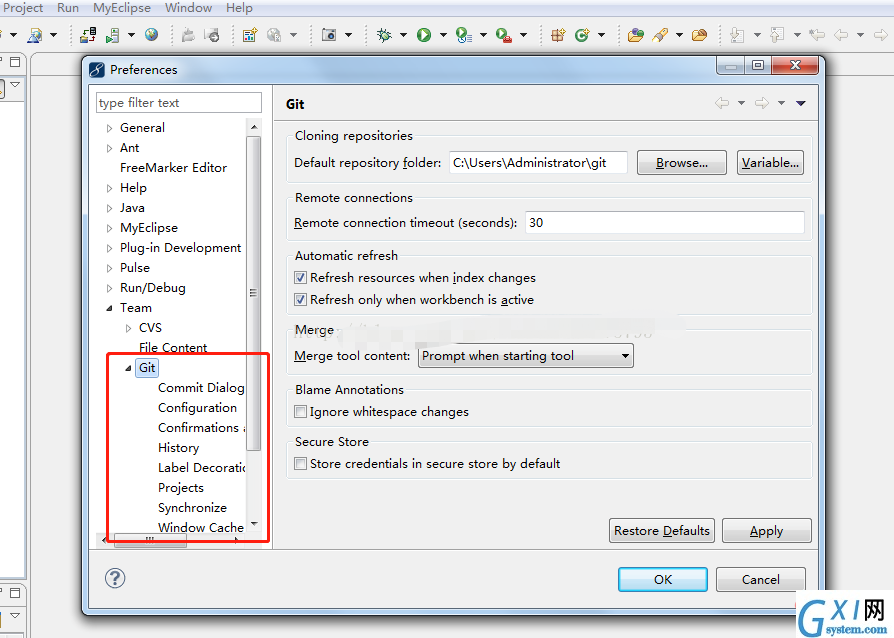This screenshot has height=638, width=894.
Task: Click the server deploy icon in toolbar
Action: 88,35
